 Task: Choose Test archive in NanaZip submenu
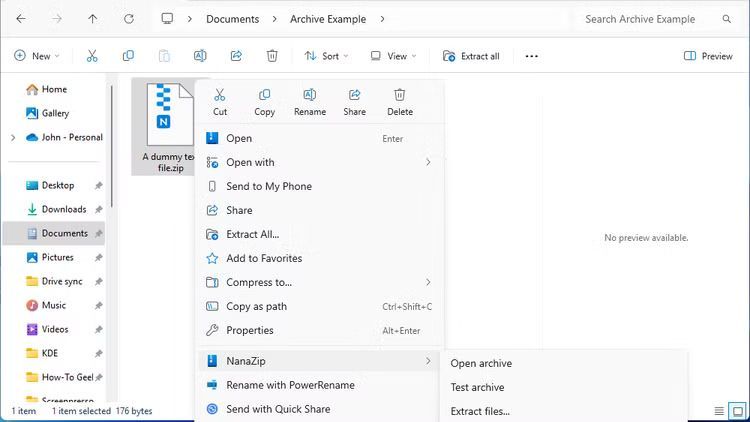(477, 387)
